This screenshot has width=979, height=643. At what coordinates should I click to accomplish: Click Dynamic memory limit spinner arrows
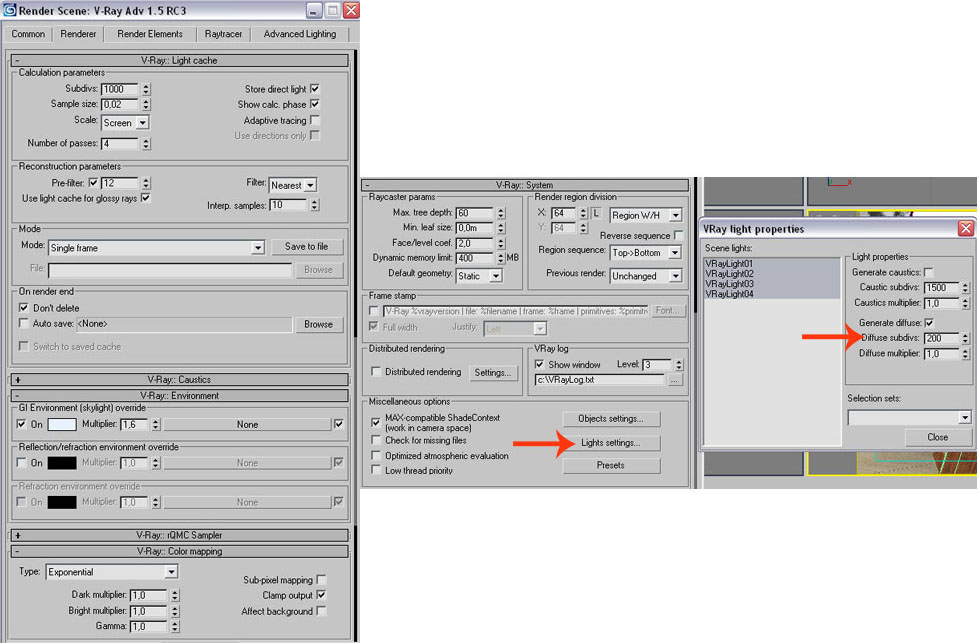click(x=501, y=258)
